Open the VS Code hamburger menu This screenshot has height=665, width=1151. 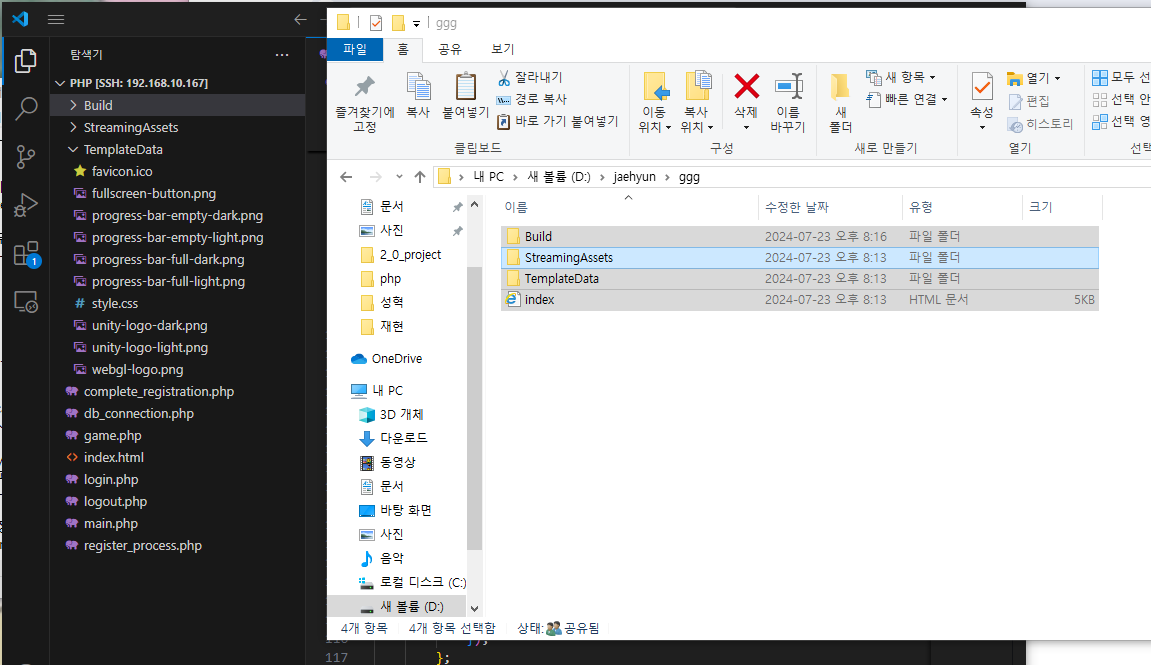56,20
